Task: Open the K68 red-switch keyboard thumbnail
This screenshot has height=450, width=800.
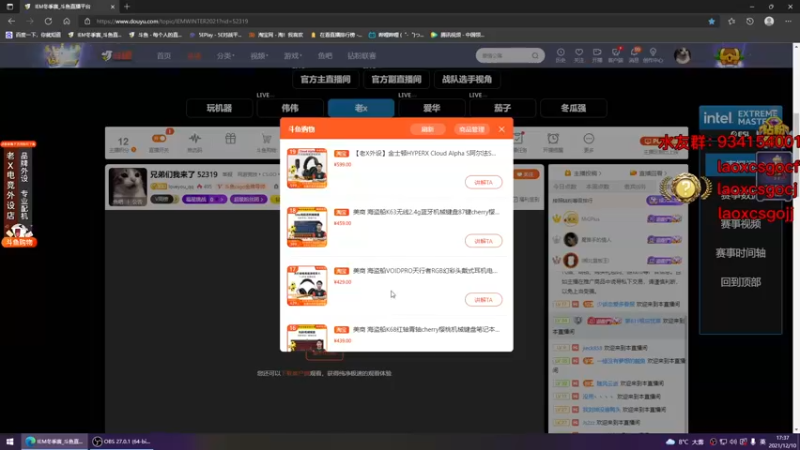Action: [307, 338]
